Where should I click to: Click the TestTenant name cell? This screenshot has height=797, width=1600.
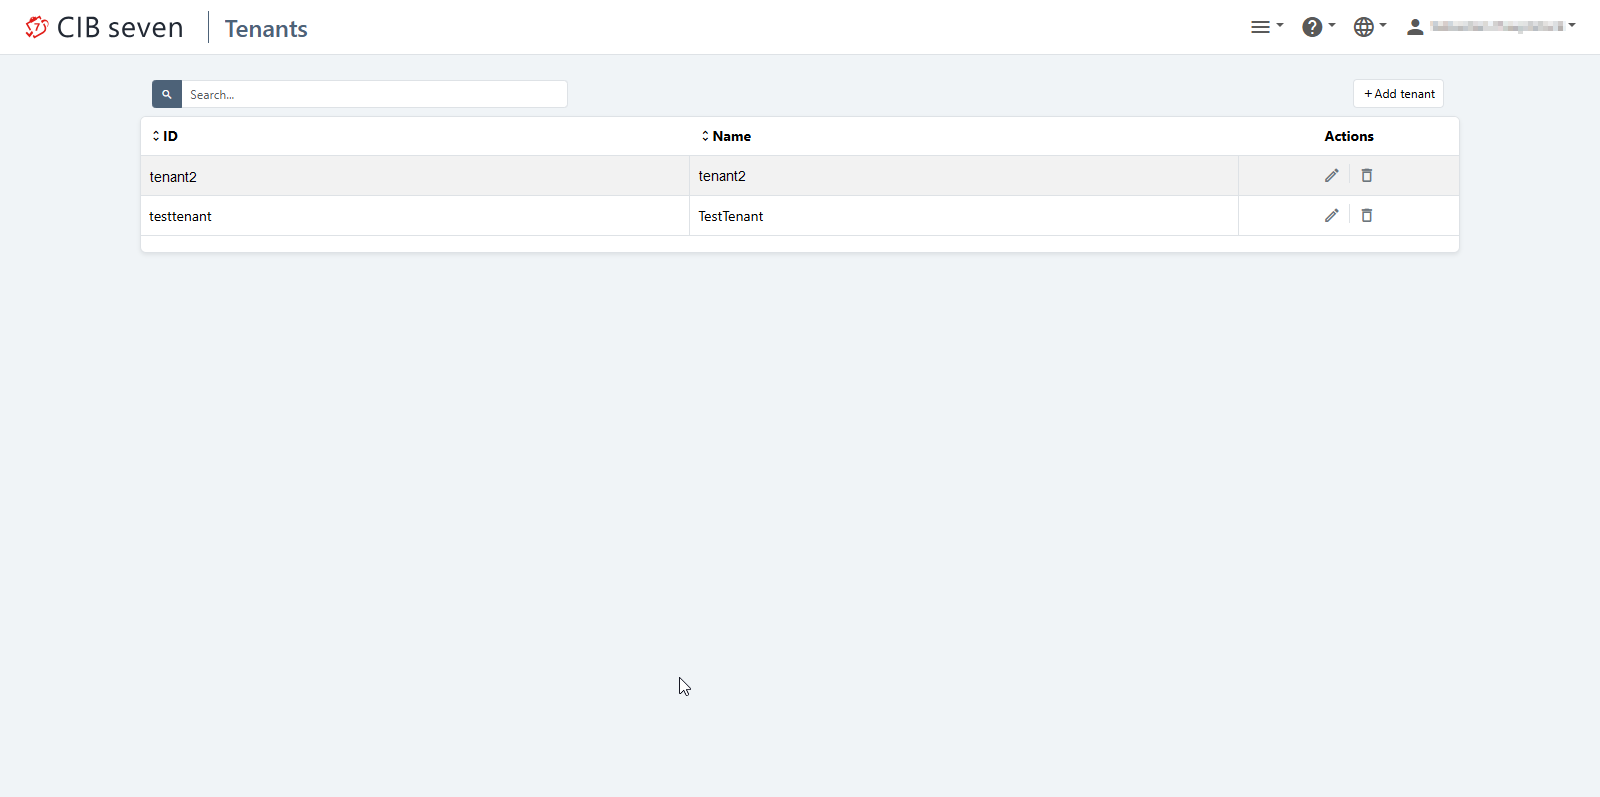pos(731,217)
